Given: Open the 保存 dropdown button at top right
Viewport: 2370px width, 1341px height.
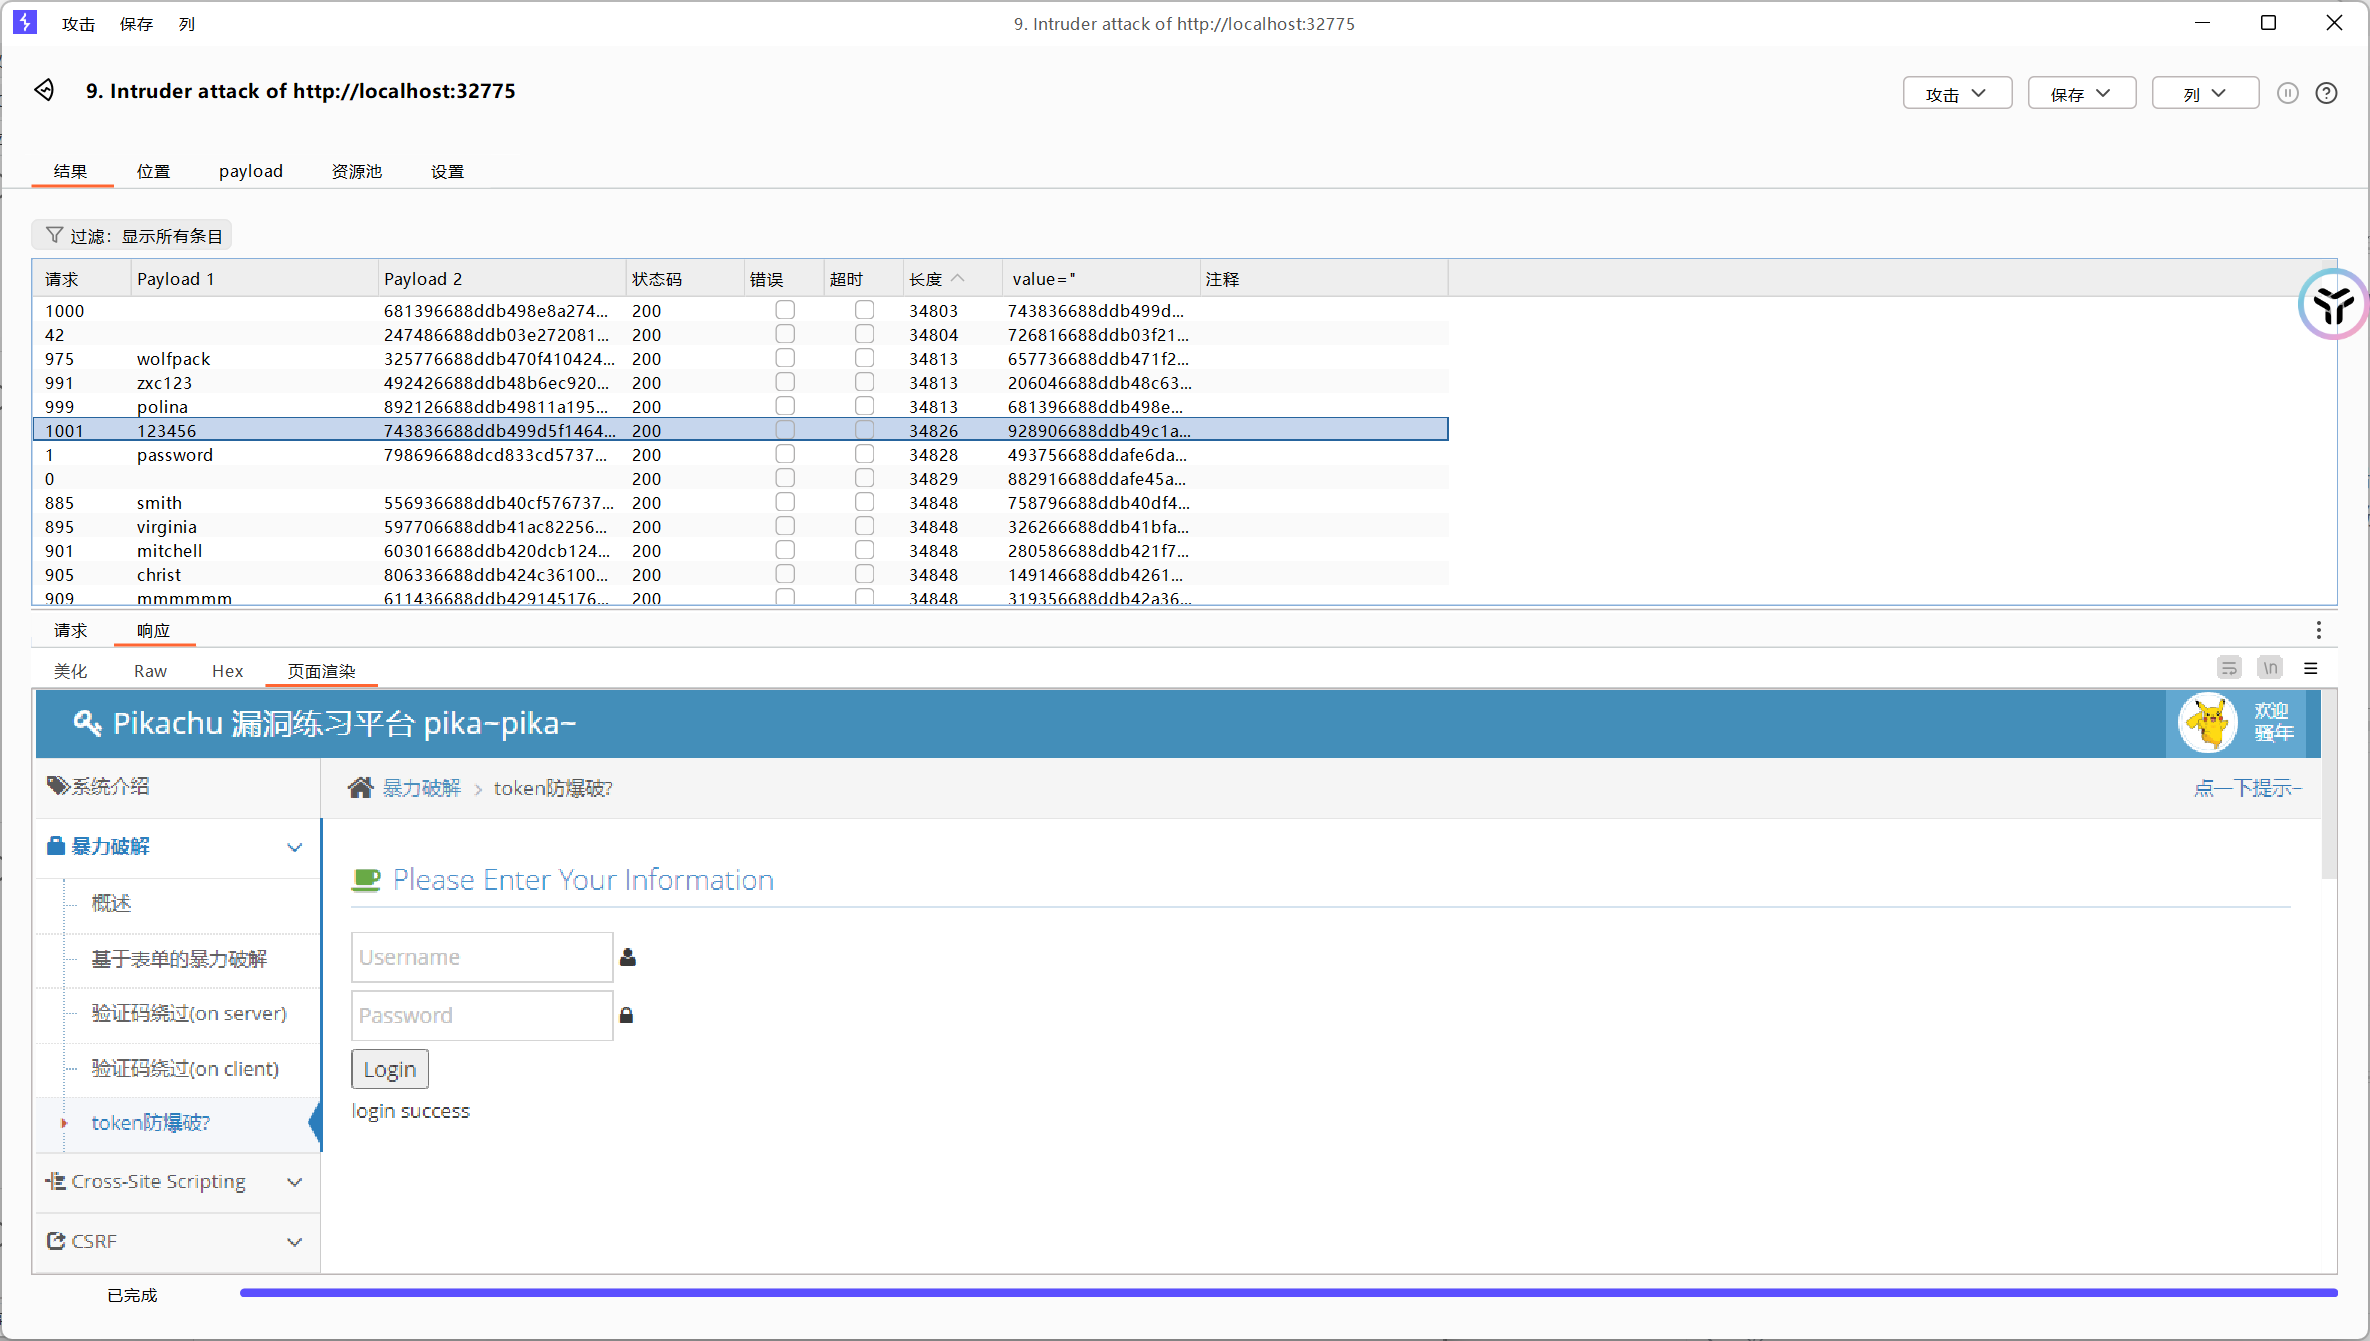Looking at the screenshot, I should pyautogui.click(x=2081, y=93).
